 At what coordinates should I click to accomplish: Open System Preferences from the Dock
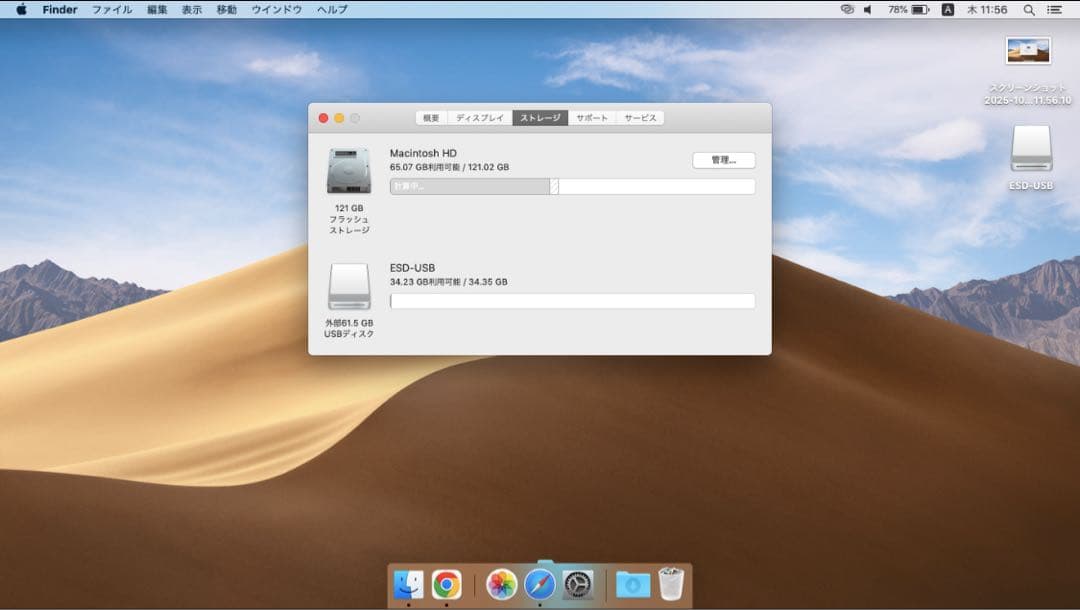577,585
